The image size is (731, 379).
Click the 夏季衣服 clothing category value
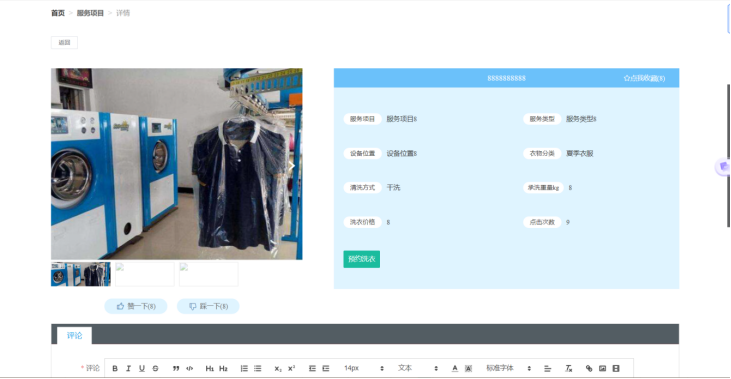click(x=579, y=153)
